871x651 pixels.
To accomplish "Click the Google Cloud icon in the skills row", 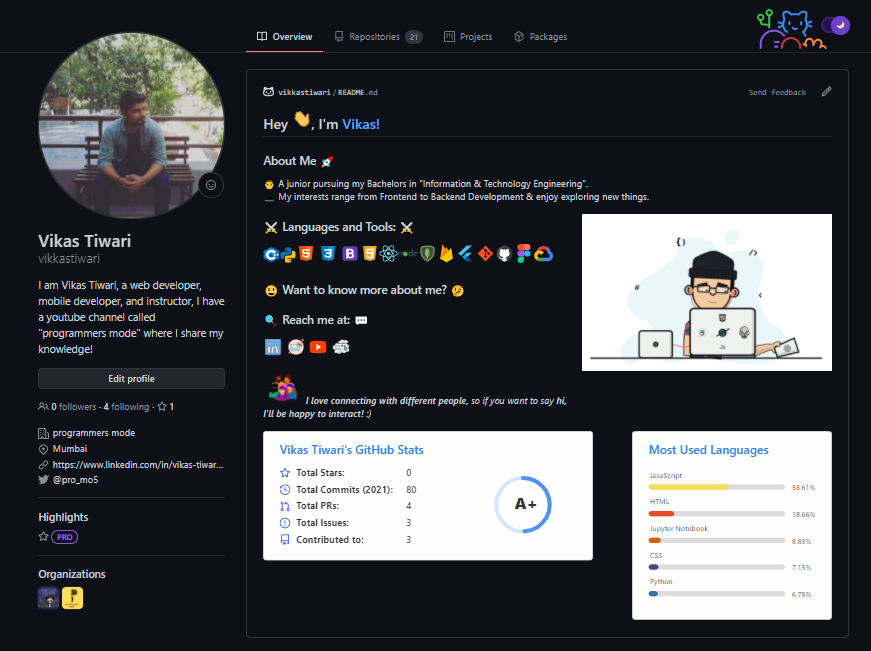I will pos(543,254).
